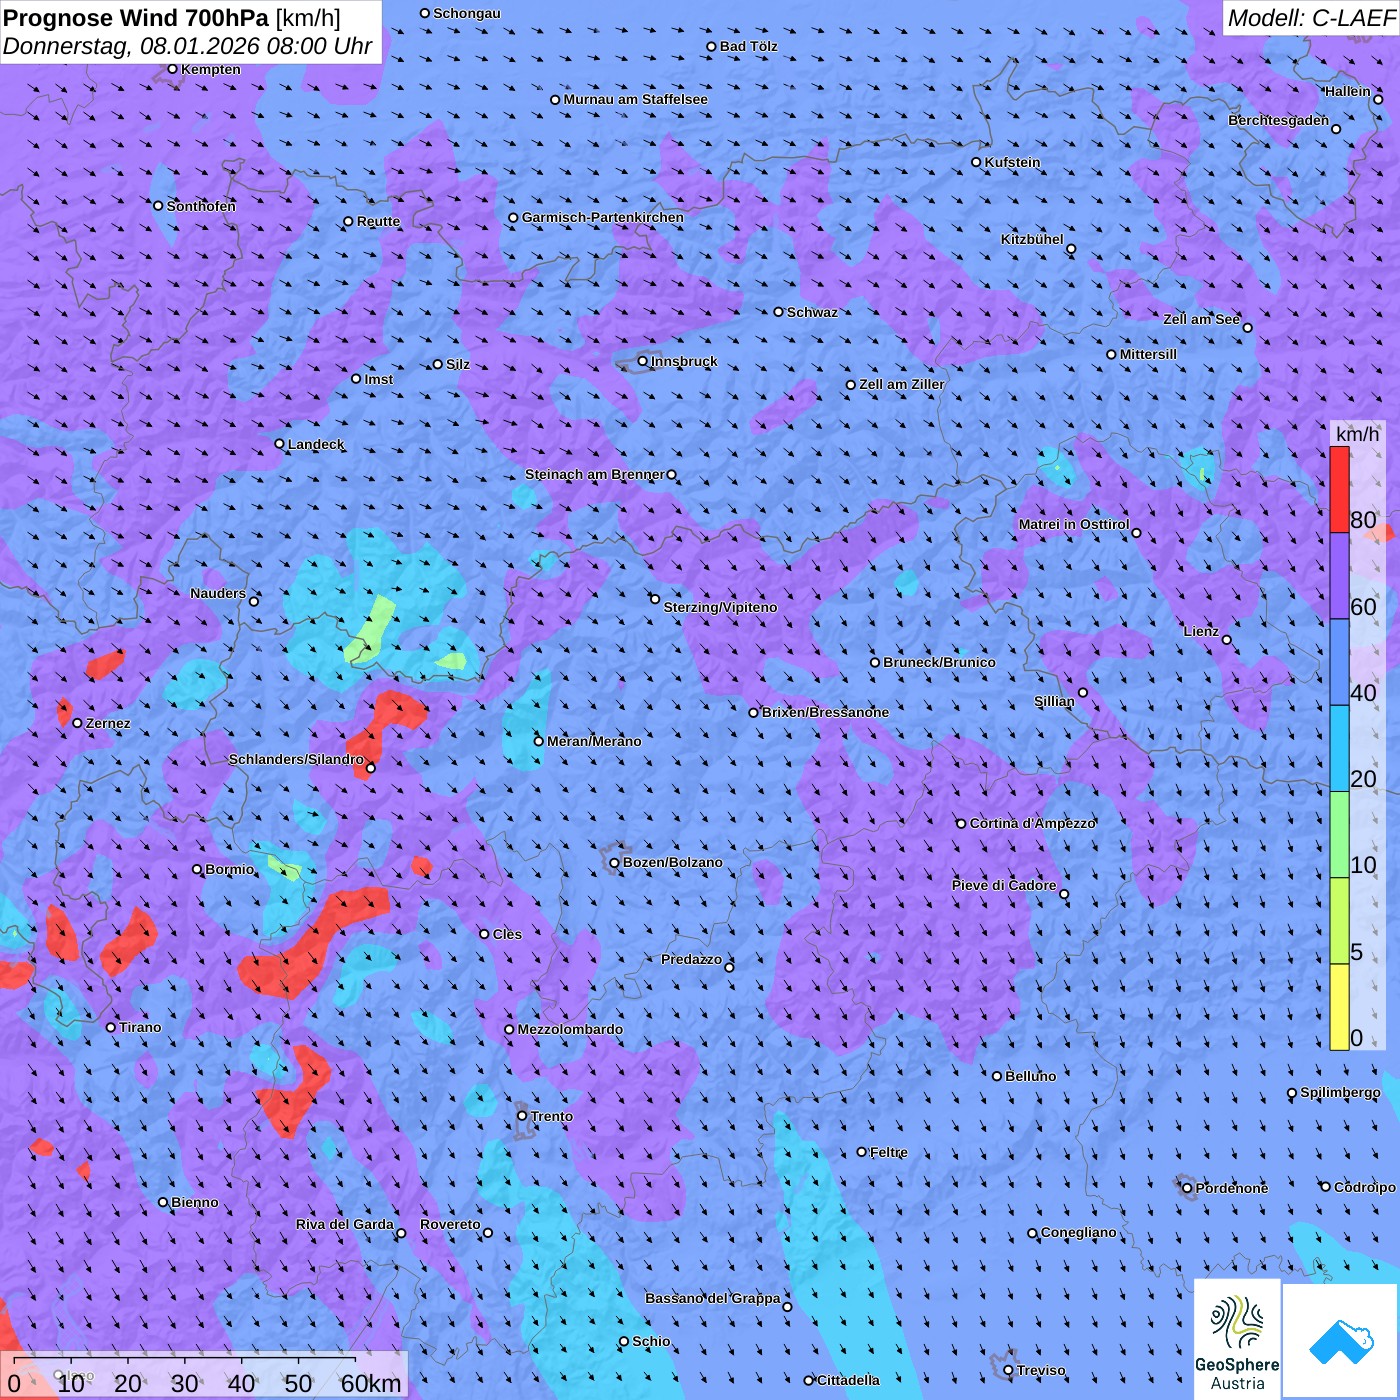Click the 'Silz' label
1400x1400 pixels.
click(x=458, y=364)
